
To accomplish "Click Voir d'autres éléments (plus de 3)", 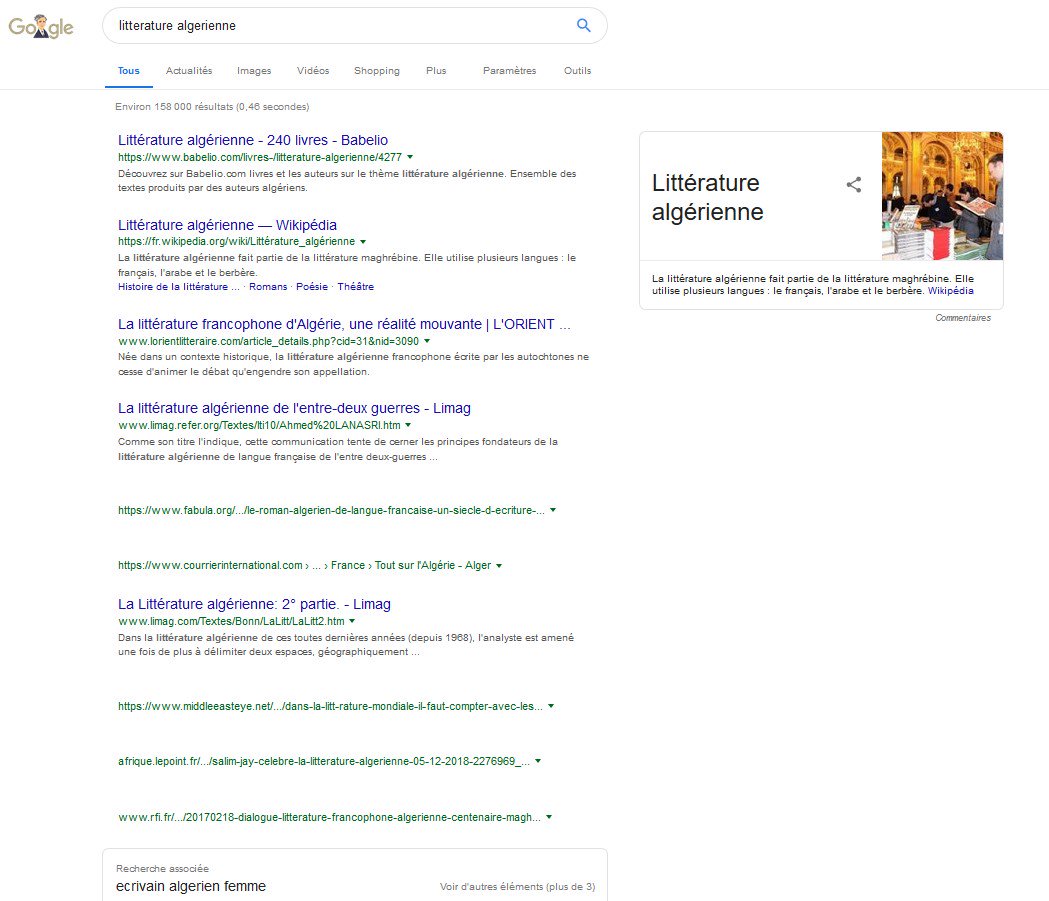I will 517,887.
